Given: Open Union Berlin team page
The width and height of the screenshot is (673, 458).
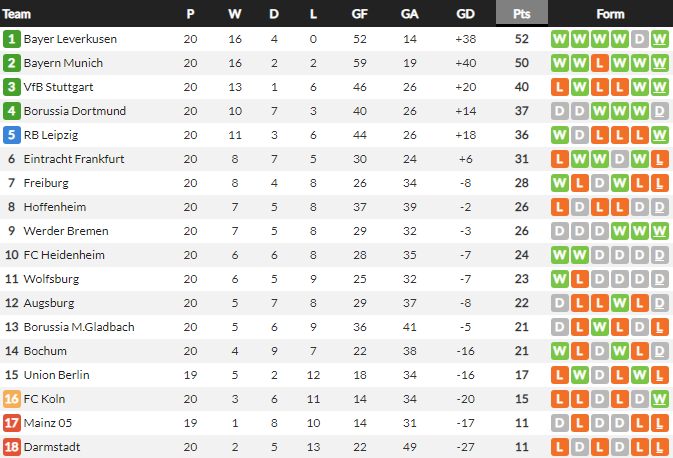Looking at the screenshot, I should coord(56,375).
